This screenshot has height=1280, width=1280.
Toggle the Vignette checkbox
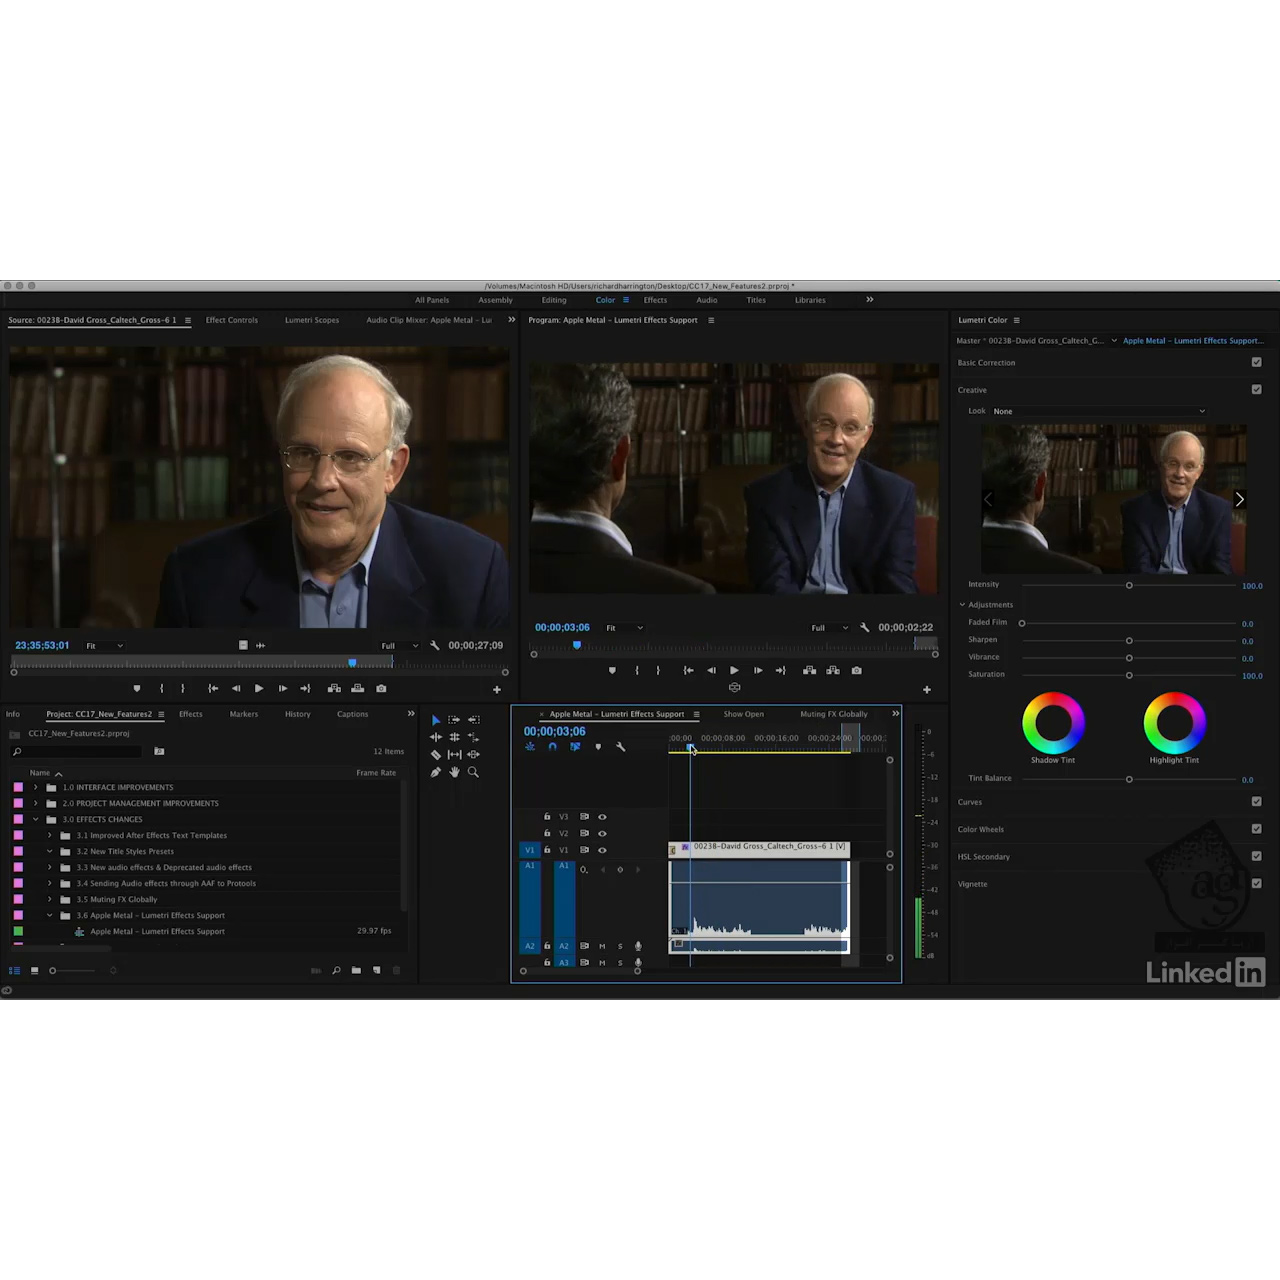point(1256,883)
